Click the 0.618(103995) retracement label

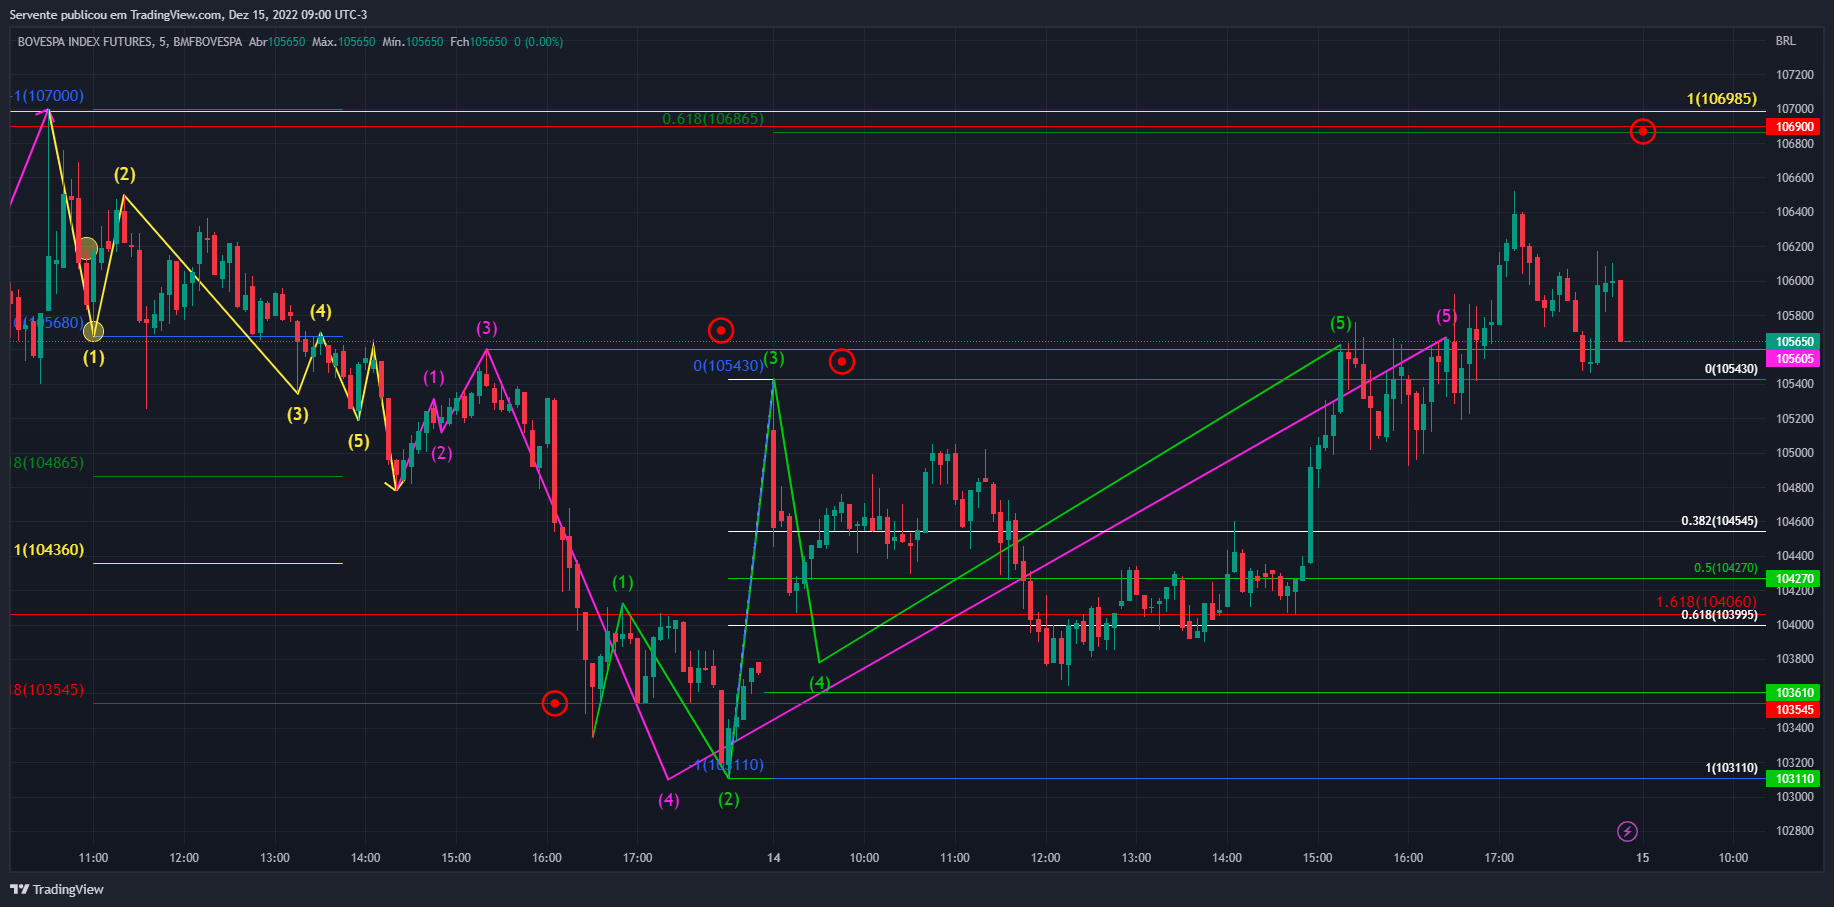click(x=1719, y=615)
